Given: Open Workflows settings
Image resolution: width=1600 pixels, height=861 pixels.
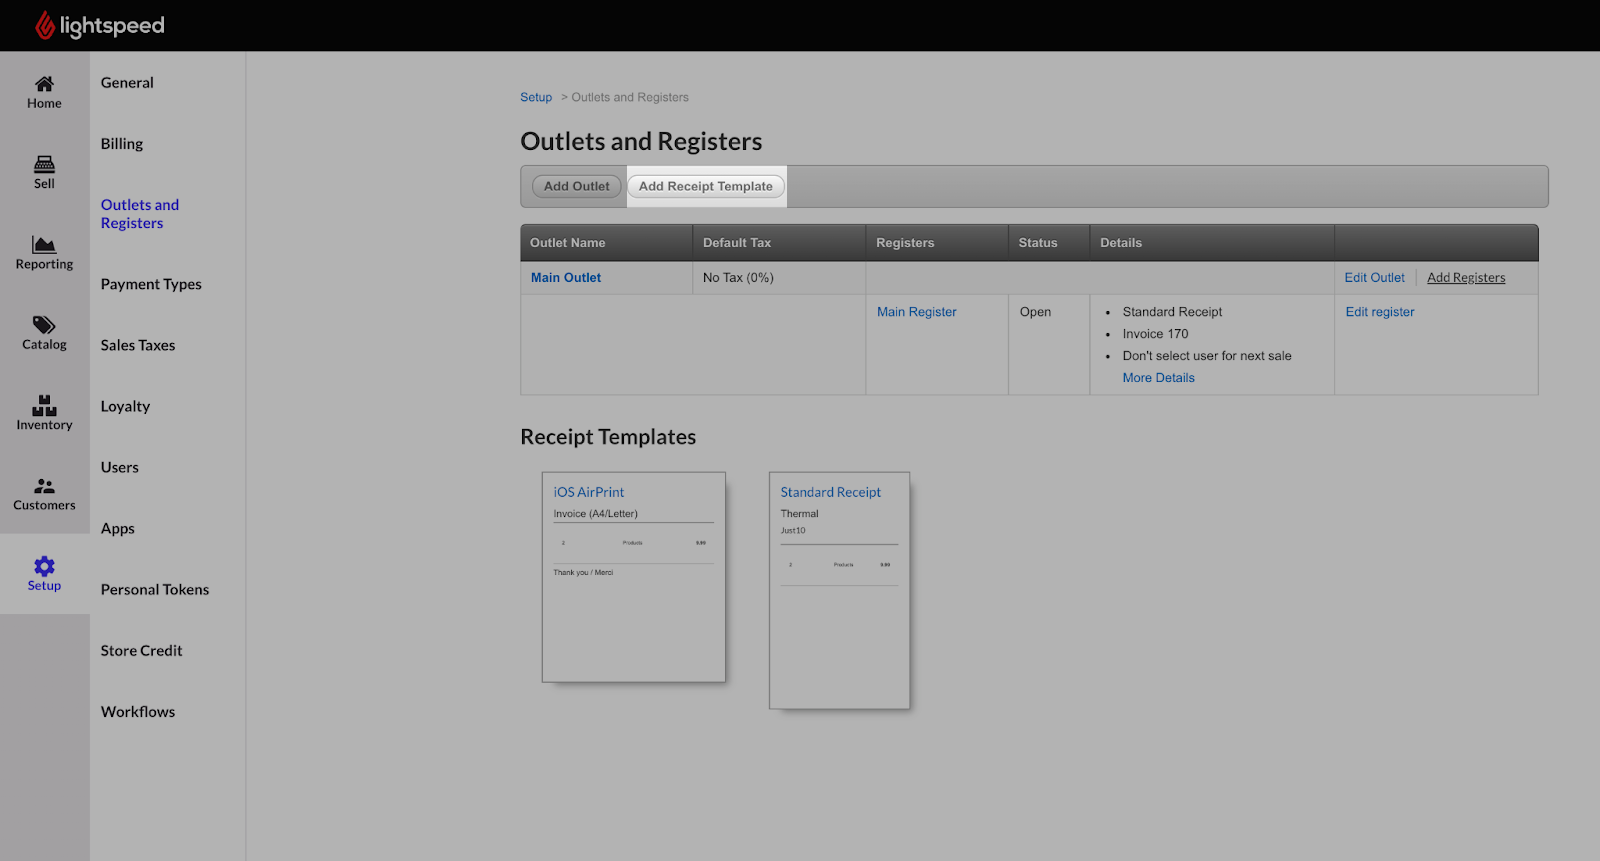Looking at the screenshot, I should coord(138,712).
